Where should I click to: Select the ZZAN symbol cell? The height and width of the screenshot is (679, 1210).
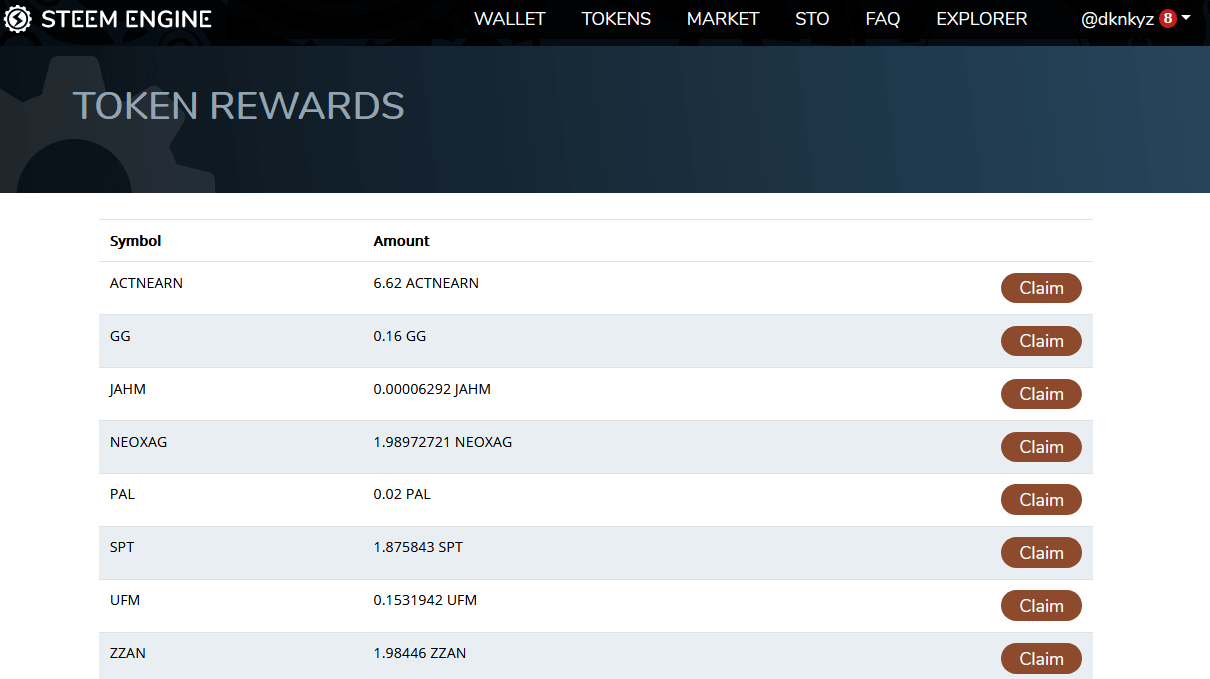pyautogui.click(x=128, y=654)
